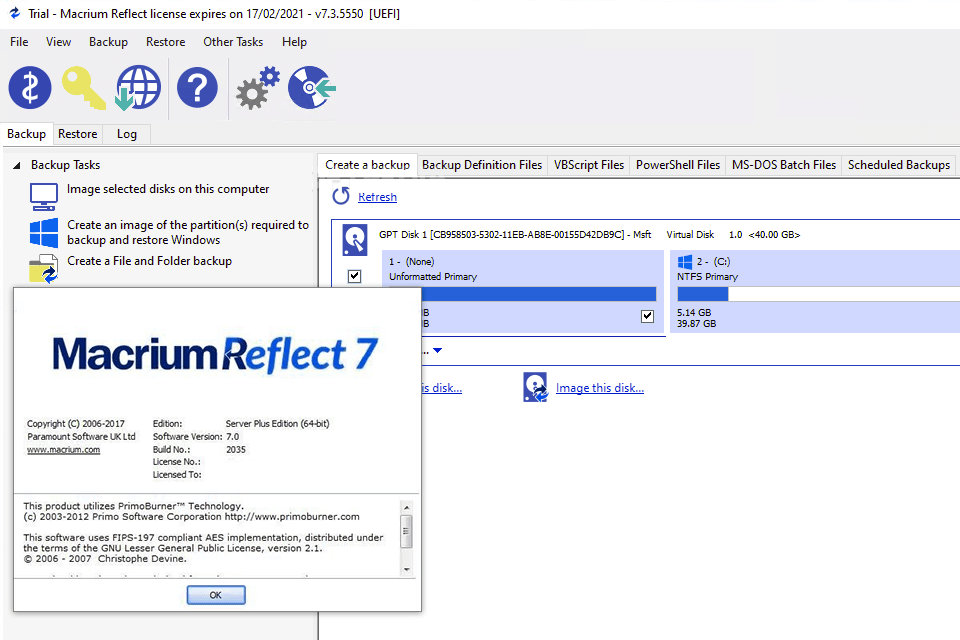Open help with the question mark icon
This screenshot has width=960, height=640.
pyautogui.click(x=197, y=88)
